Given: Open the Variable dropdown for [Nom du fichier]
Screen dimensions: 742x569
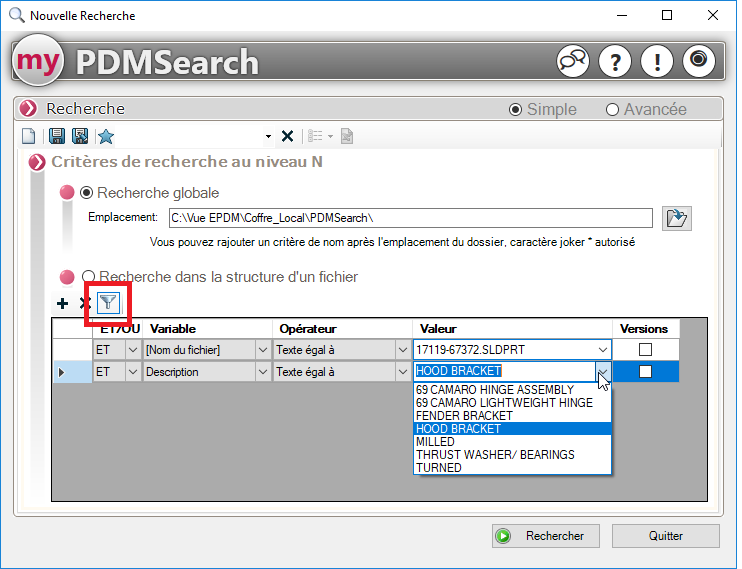Looking at the screenshot, I should [263, 349].
